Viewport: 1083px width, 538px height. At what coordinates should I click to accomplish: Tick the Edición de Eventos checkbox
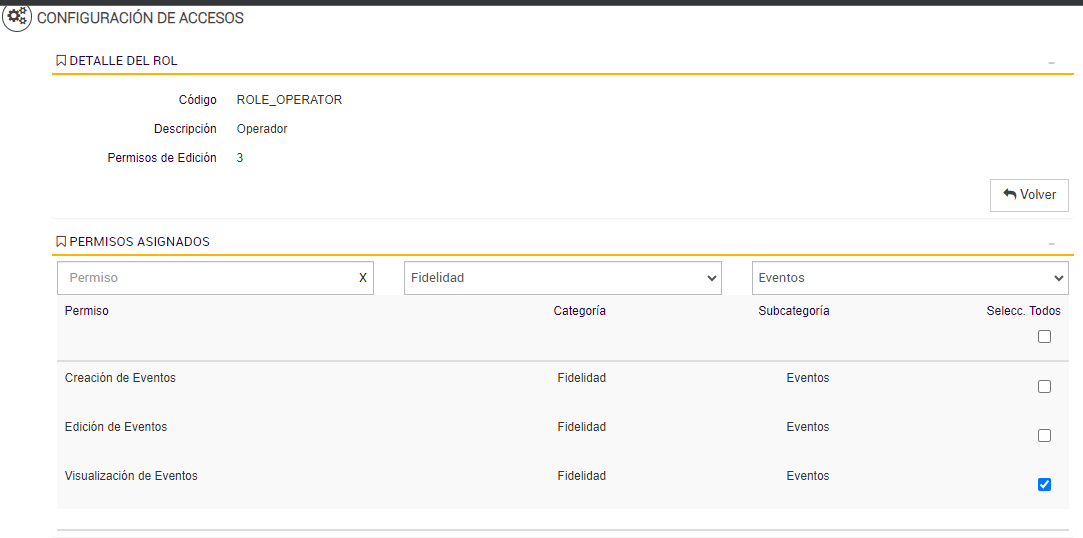1044,436
